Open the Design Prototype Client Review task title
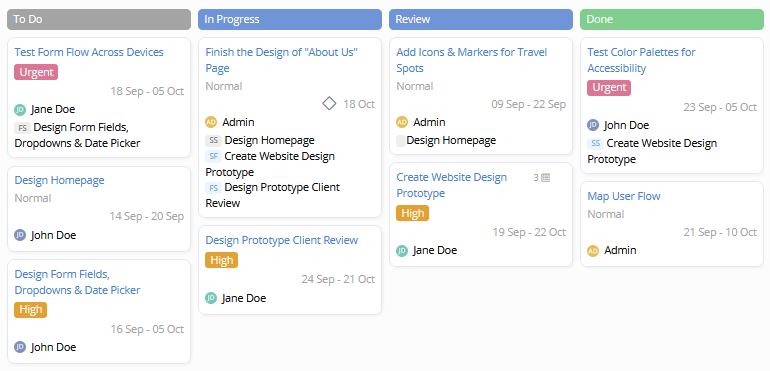 281,240
